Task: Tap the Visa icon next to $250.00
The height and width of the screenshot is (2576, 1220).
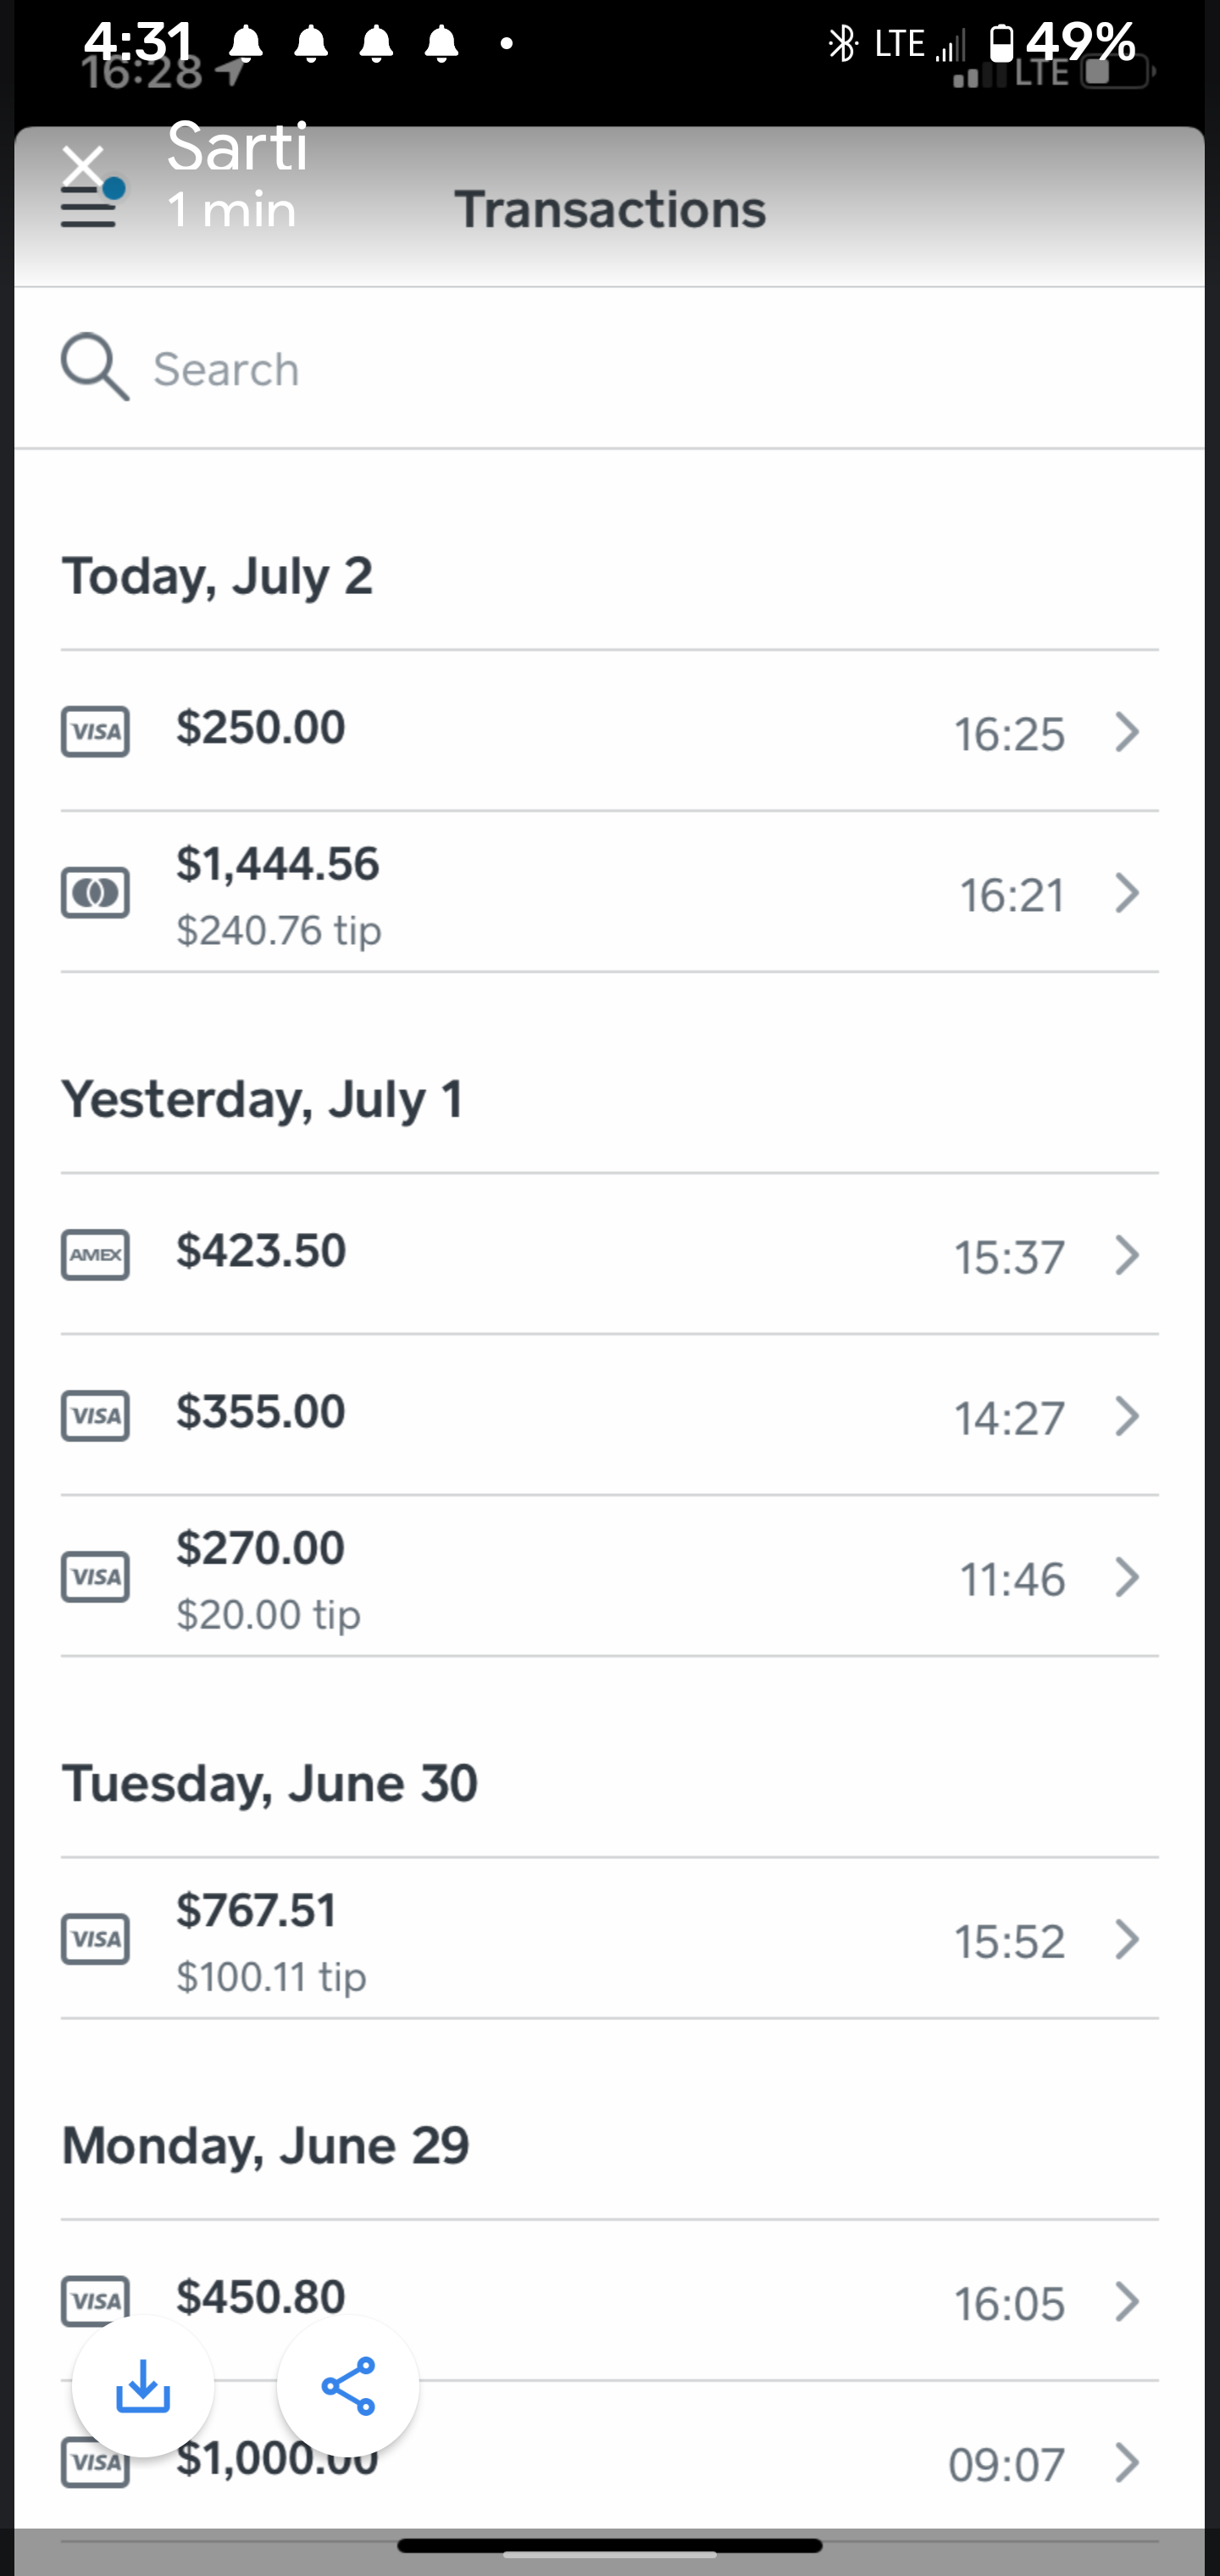Action: coord(95,732)
